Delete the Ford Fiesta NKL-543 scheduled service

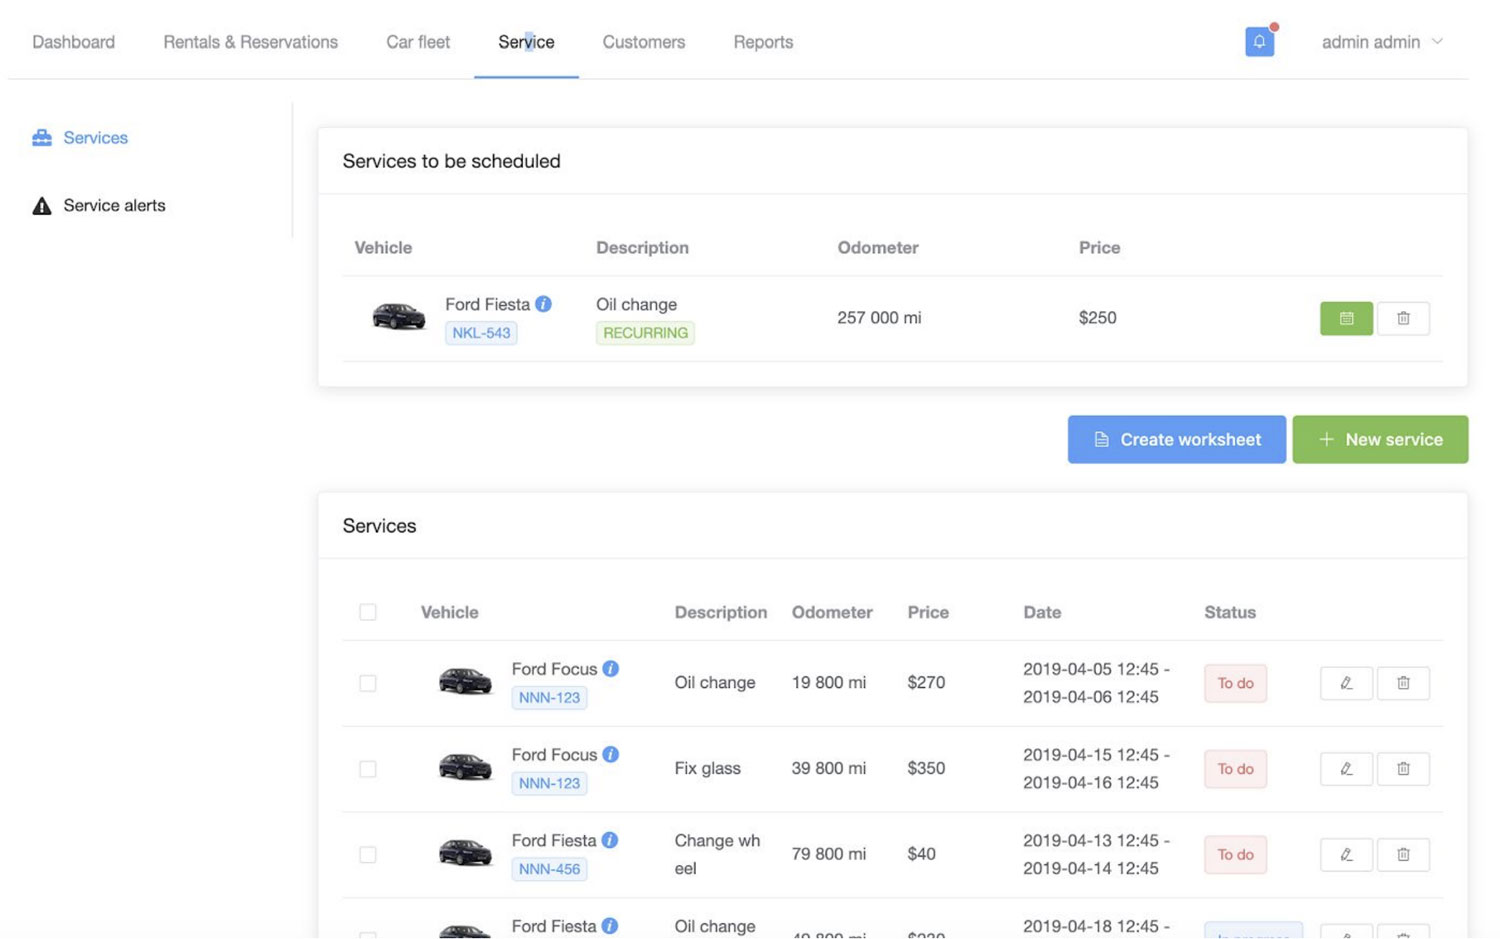[1403, 318]
